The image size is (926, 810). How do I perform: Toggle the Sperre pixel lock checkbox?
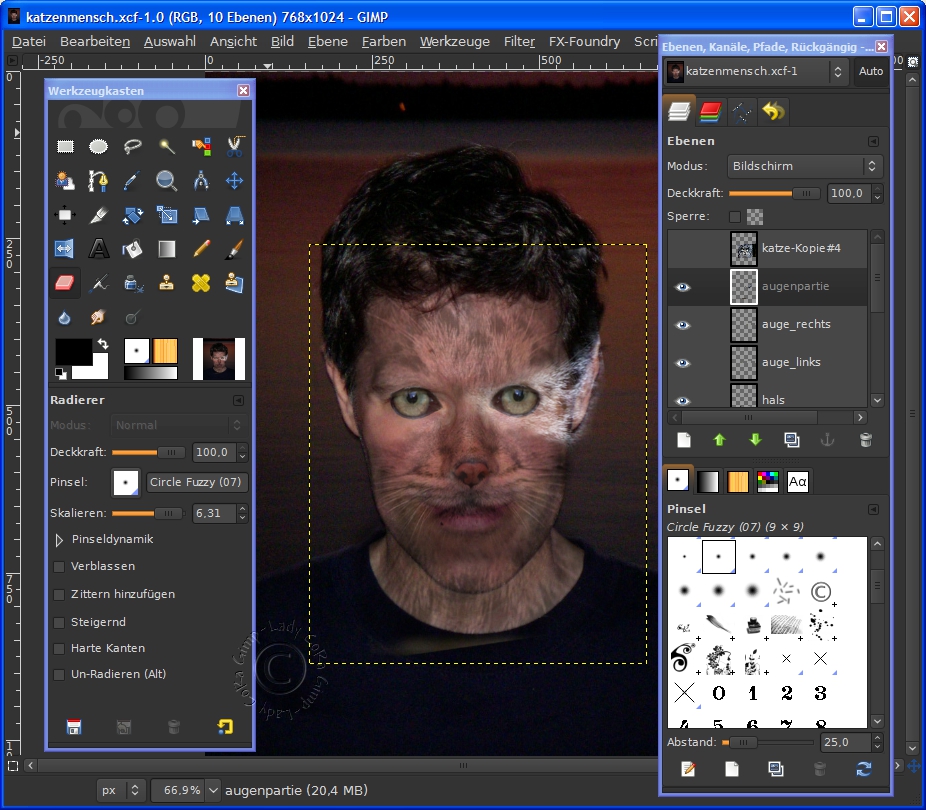735,217
